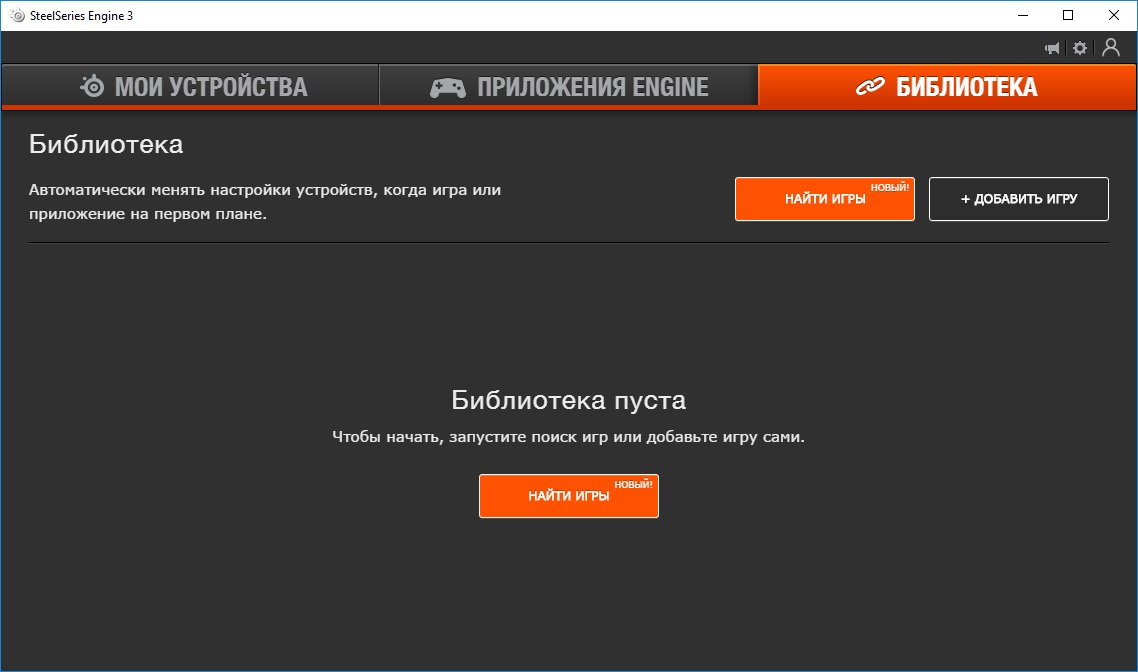Open the user account profile icon
Screen dimensions: 1138x672
pyautogui.click(x=1110, y=48)
